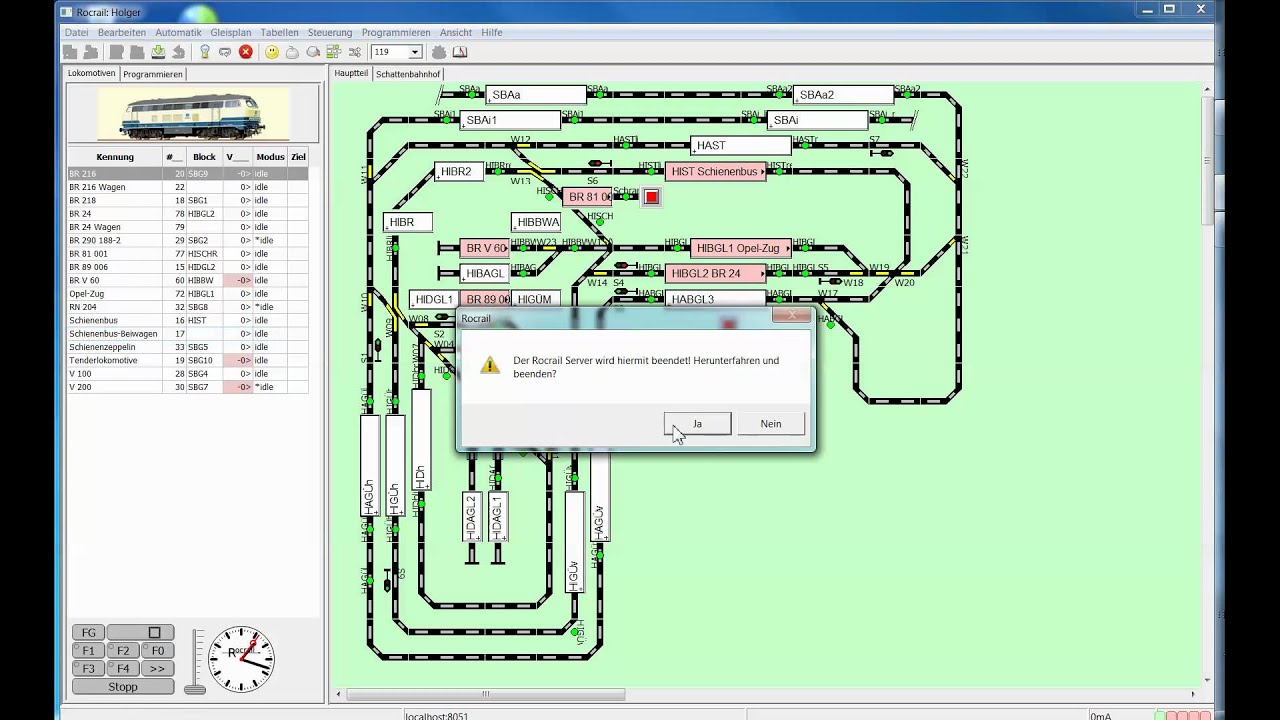Click the first gray toolbar icon on left
Screen dimensions: 1280x720
[x=72, y=52]
